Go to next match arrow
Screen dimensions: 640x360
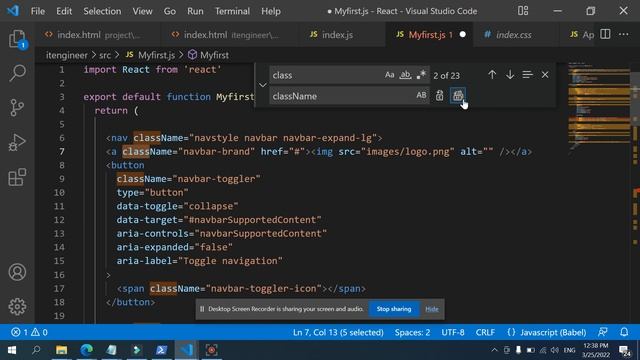click(x=510, y=75)
